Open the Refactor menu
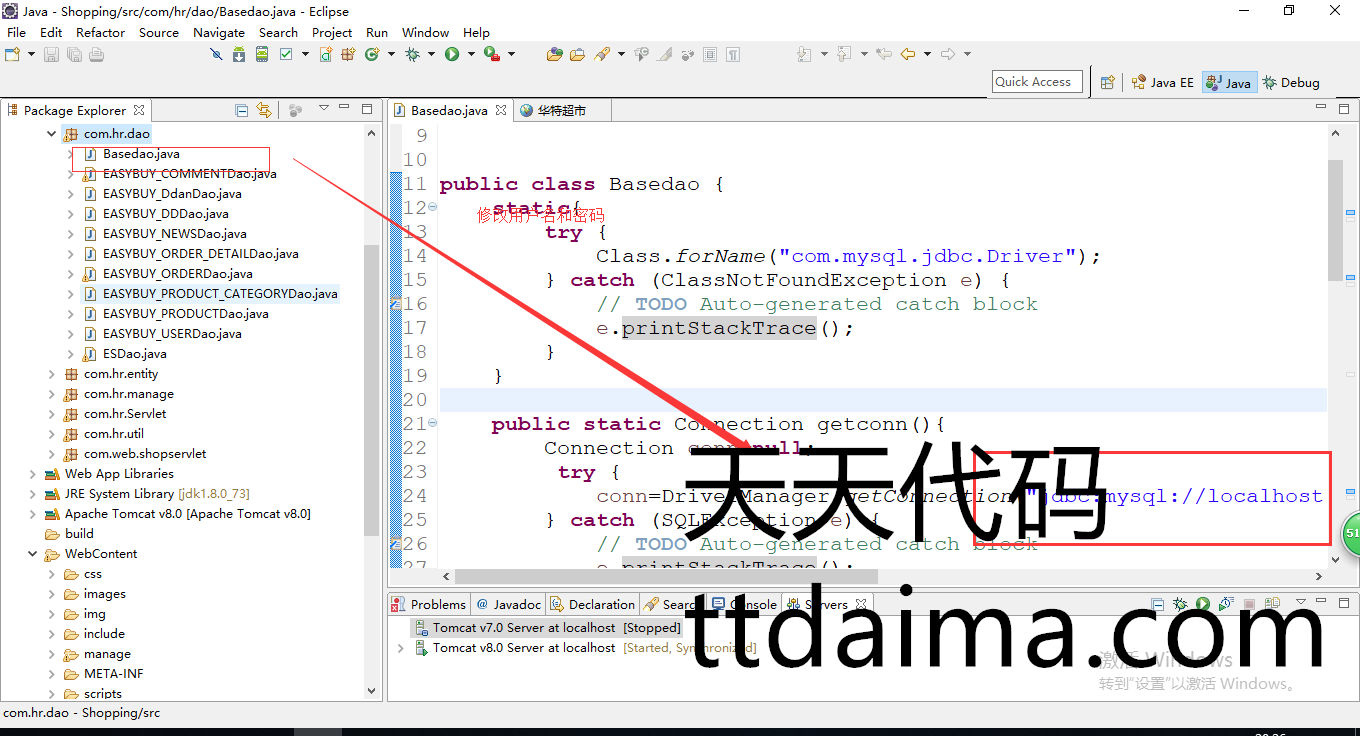The image size is (1360, 736). pos(100,32)
